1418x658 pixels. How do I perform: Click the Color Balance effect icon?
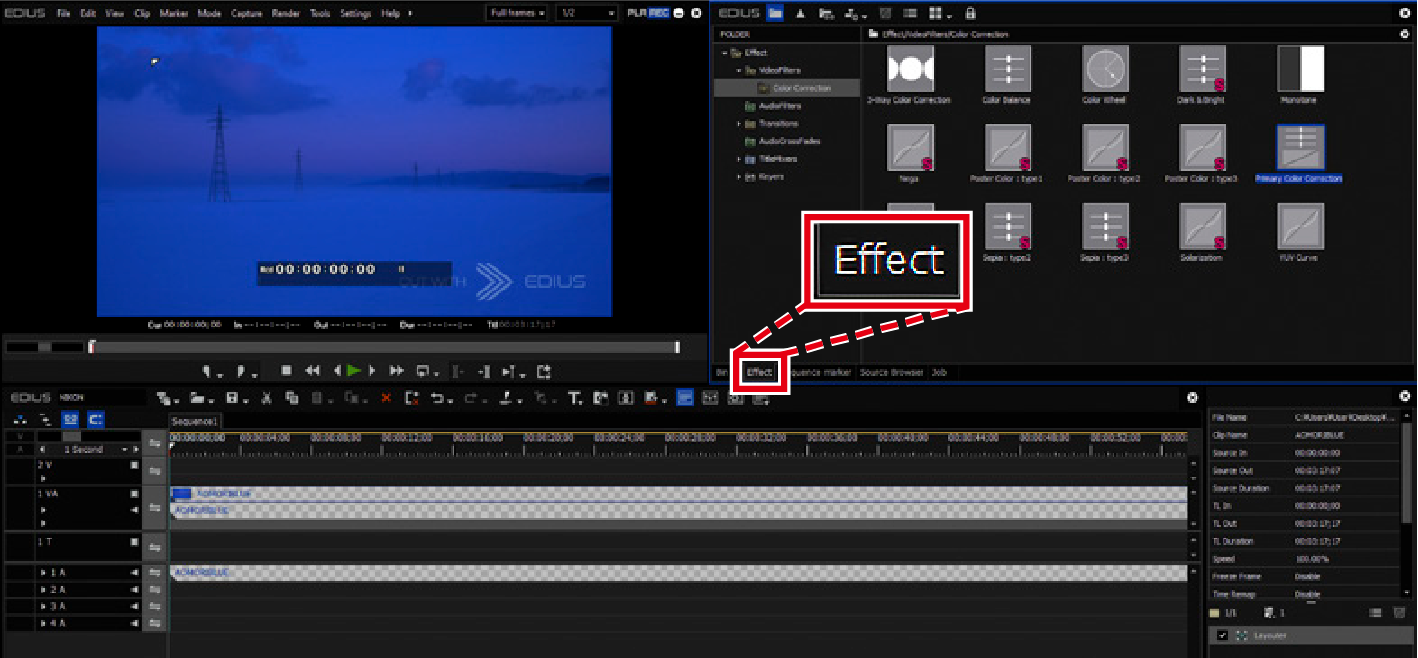[x=1007, y=70]
